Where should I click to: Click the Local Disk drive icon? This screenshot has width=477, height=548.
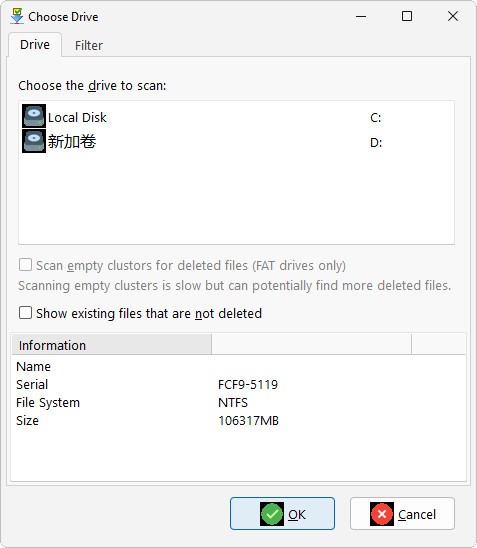click(34, 116)
